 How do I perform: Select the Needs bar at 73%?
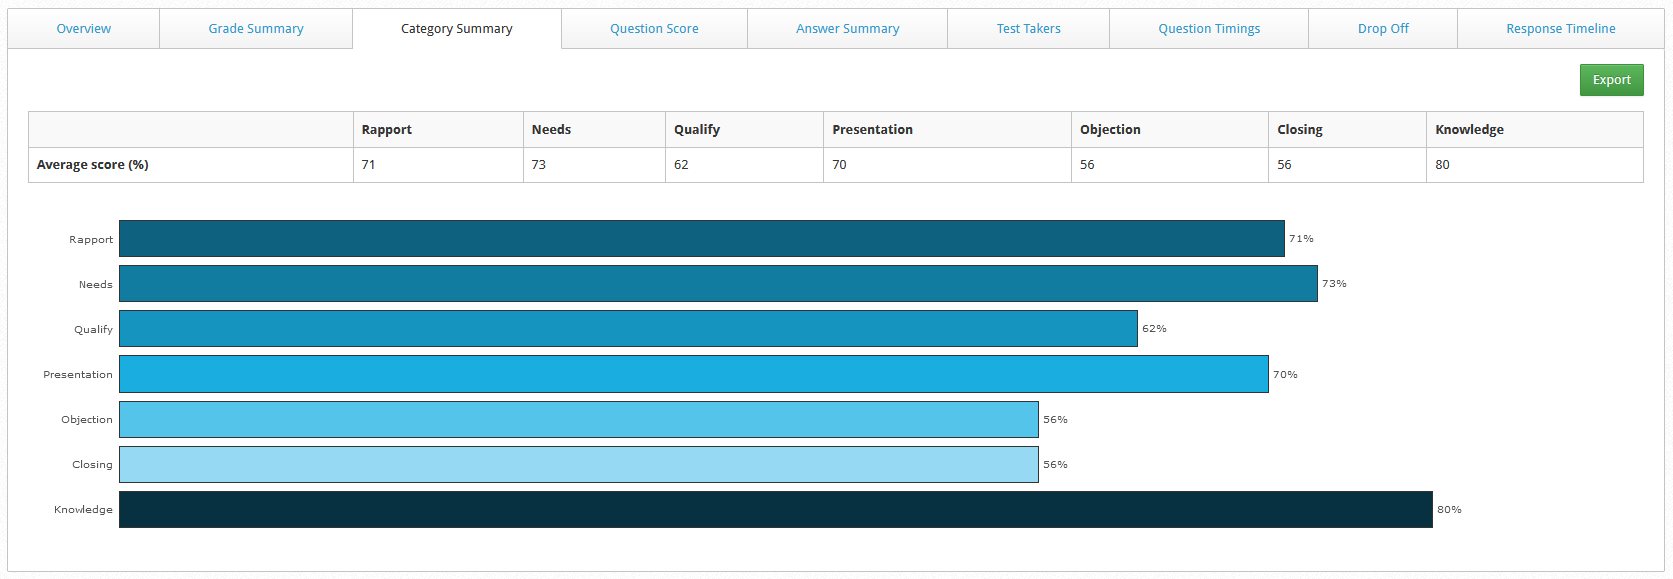(x=718, y=284)
